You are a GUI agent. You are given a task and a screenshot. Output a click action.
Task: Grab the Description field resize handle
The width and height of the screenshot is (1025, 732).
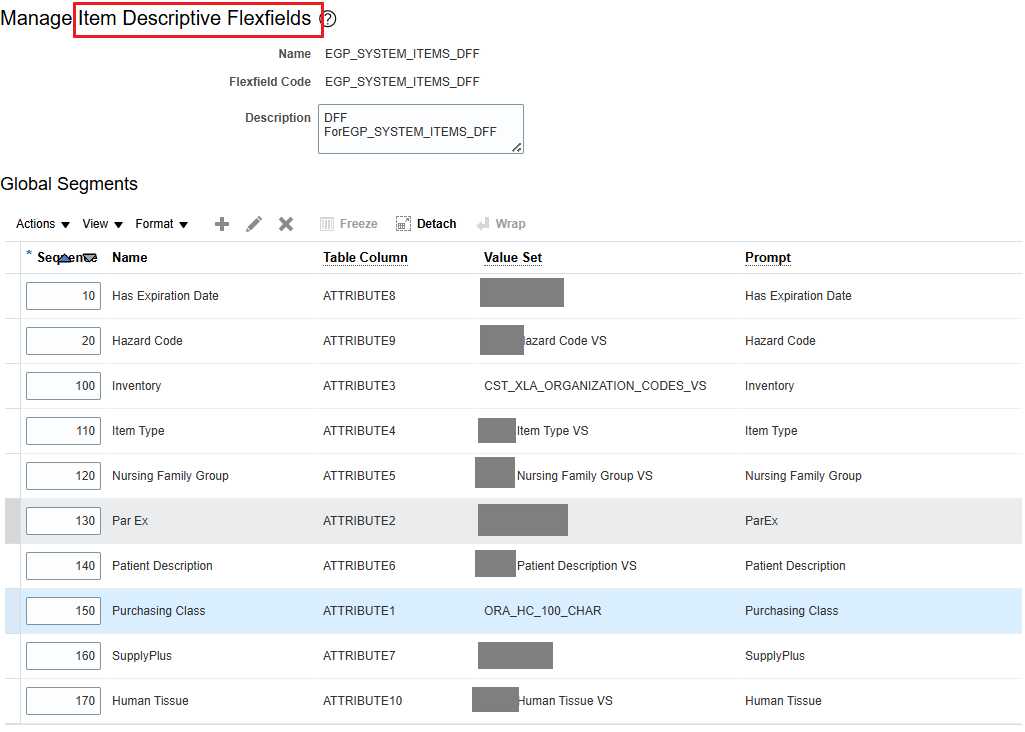pyautogui.click(x=517, y=148)
